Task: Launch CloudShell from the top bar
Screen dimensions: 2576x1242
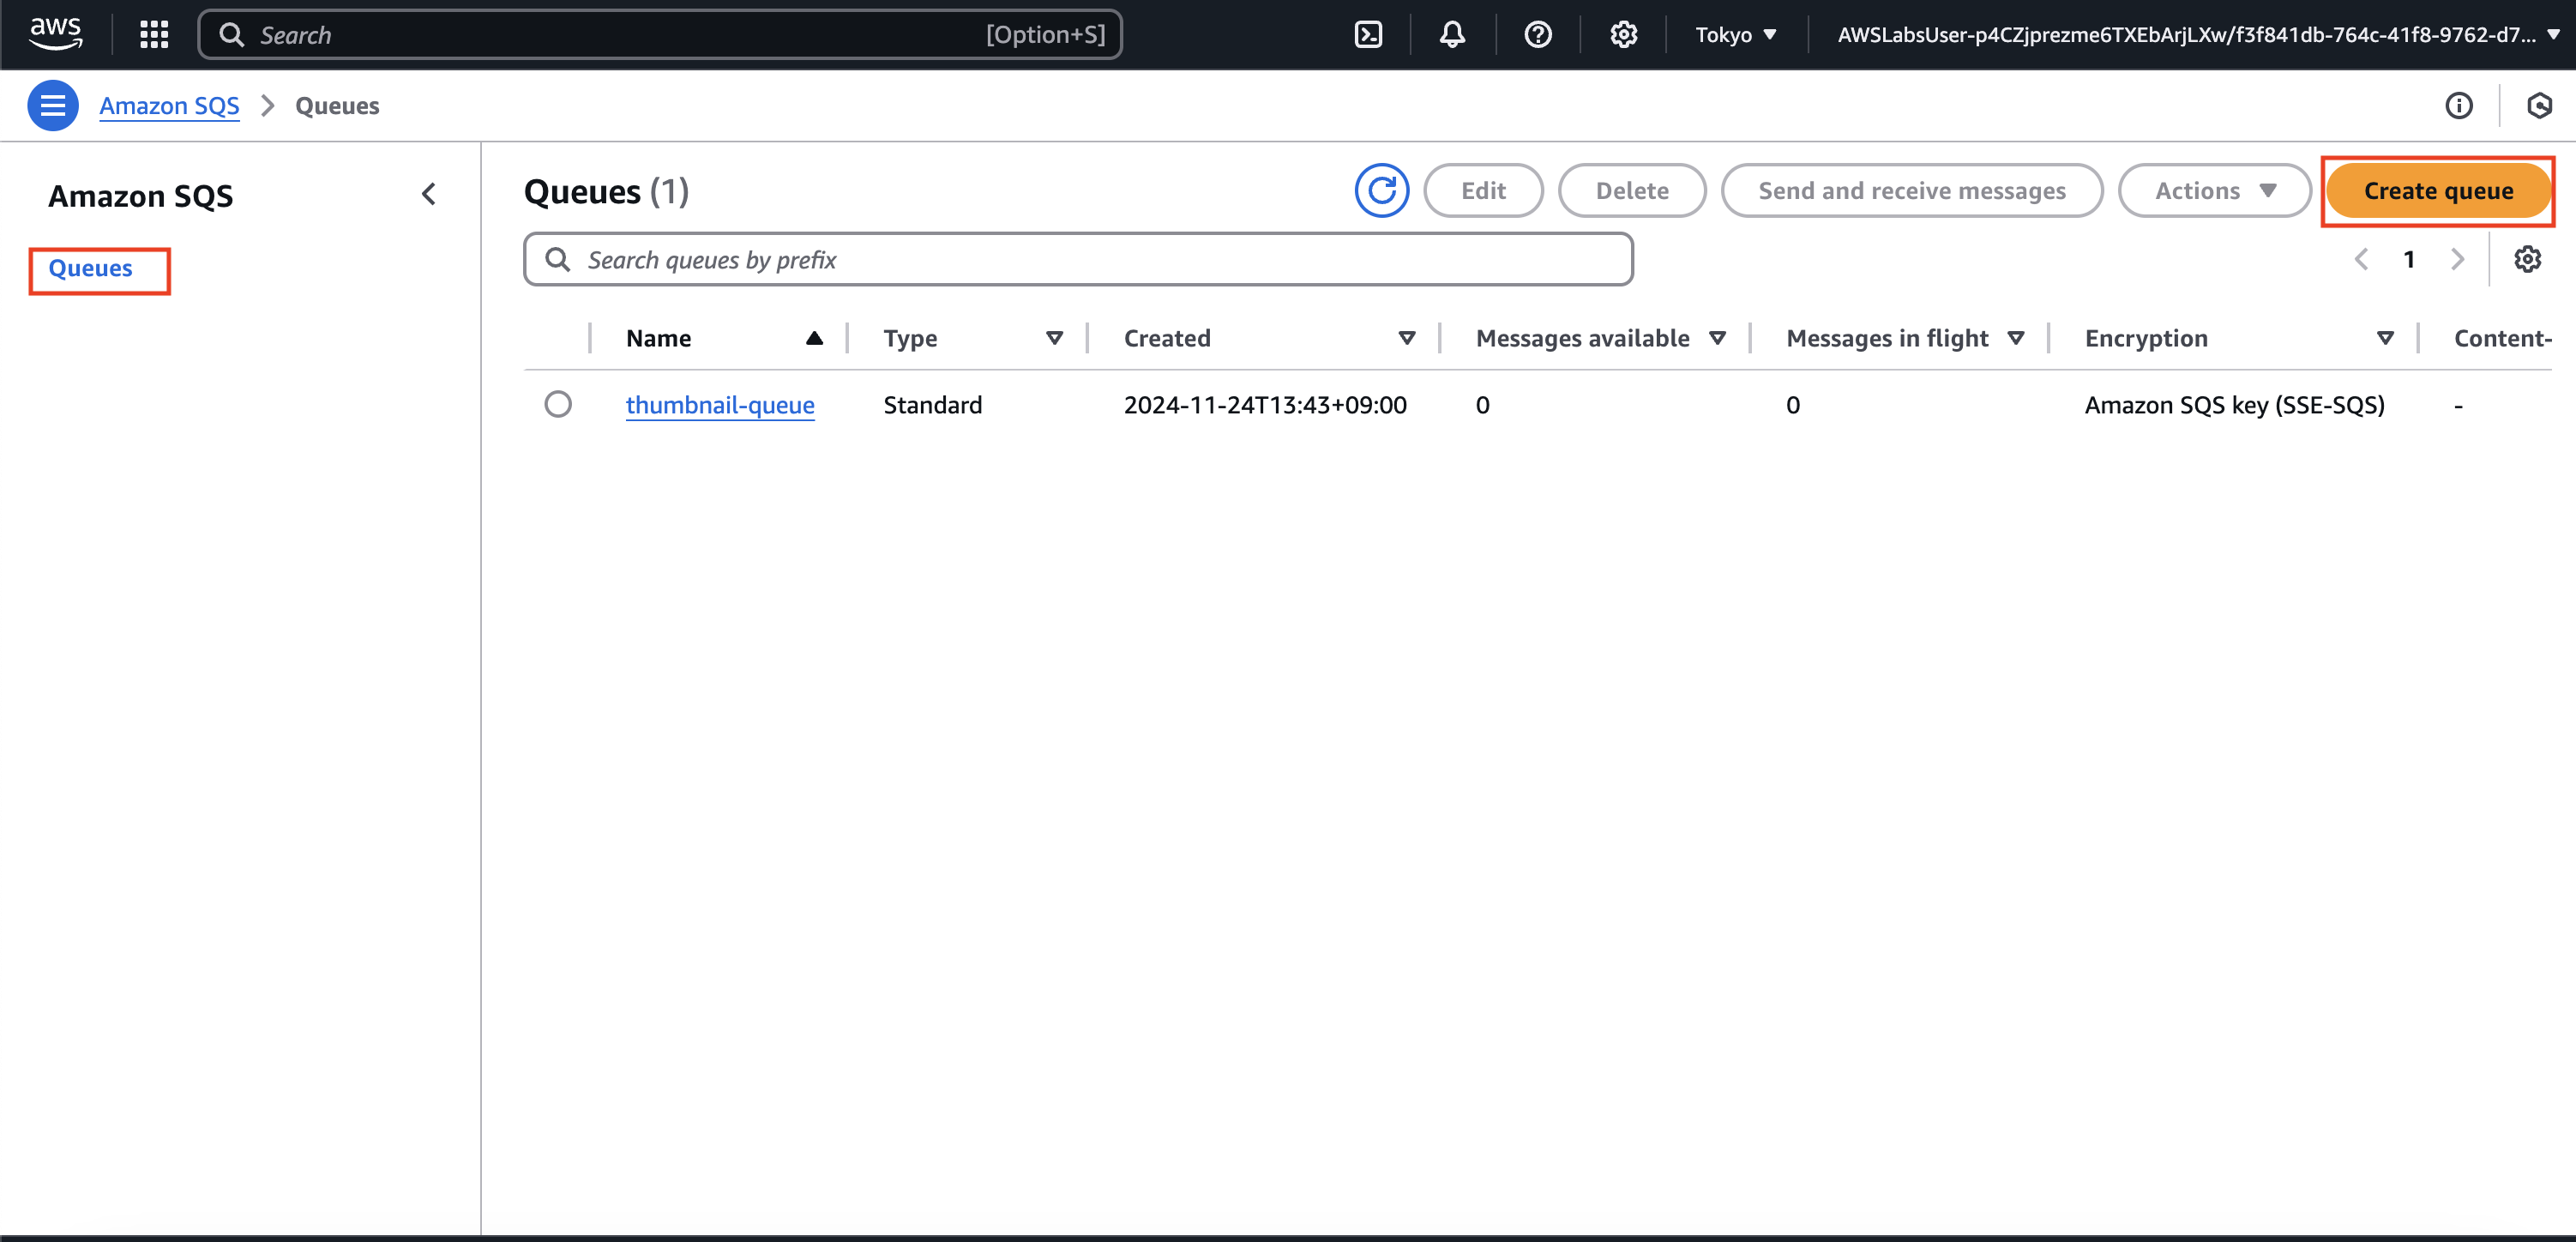Action: pyautogui.click(x=1368, y=35)
